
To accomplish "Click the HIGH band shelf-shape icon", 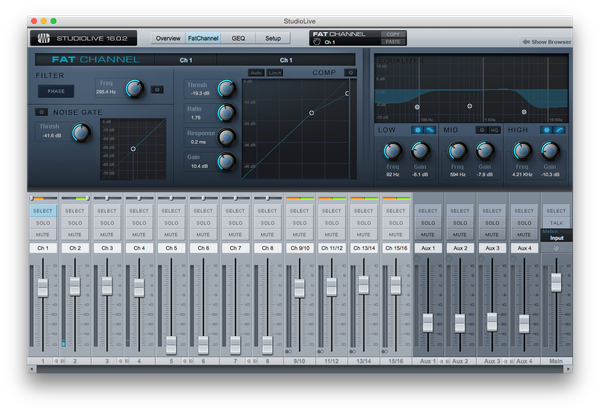I will tap(559, 130).
